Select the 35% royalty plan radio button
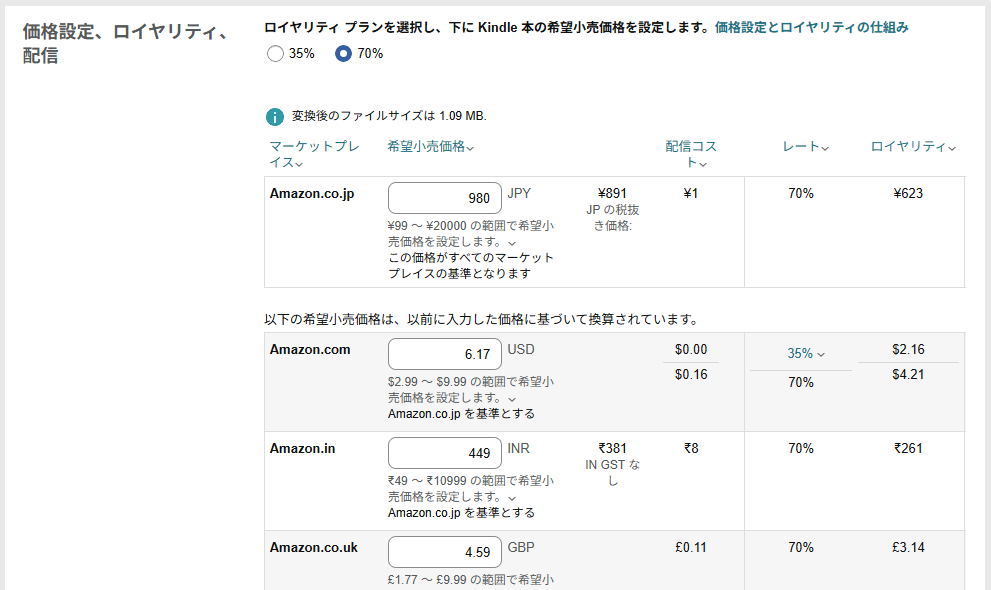This screenshot has width=991, height=590. click(275, 54)
